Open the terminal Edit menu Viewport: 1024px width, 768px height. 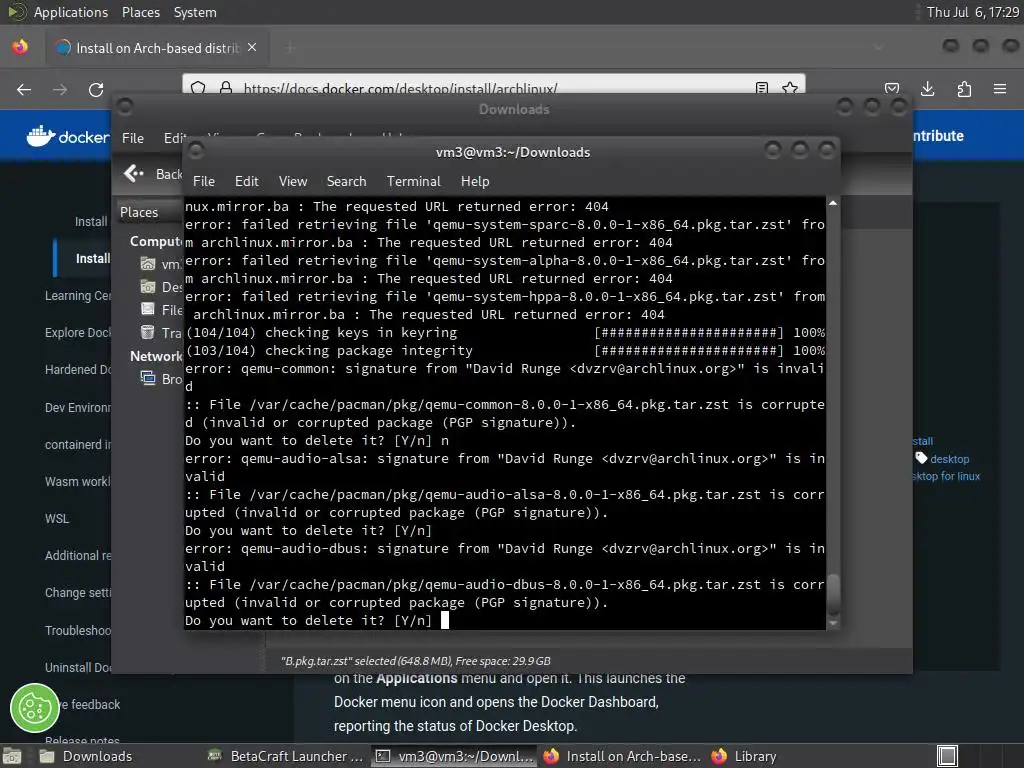click(246, 181)
